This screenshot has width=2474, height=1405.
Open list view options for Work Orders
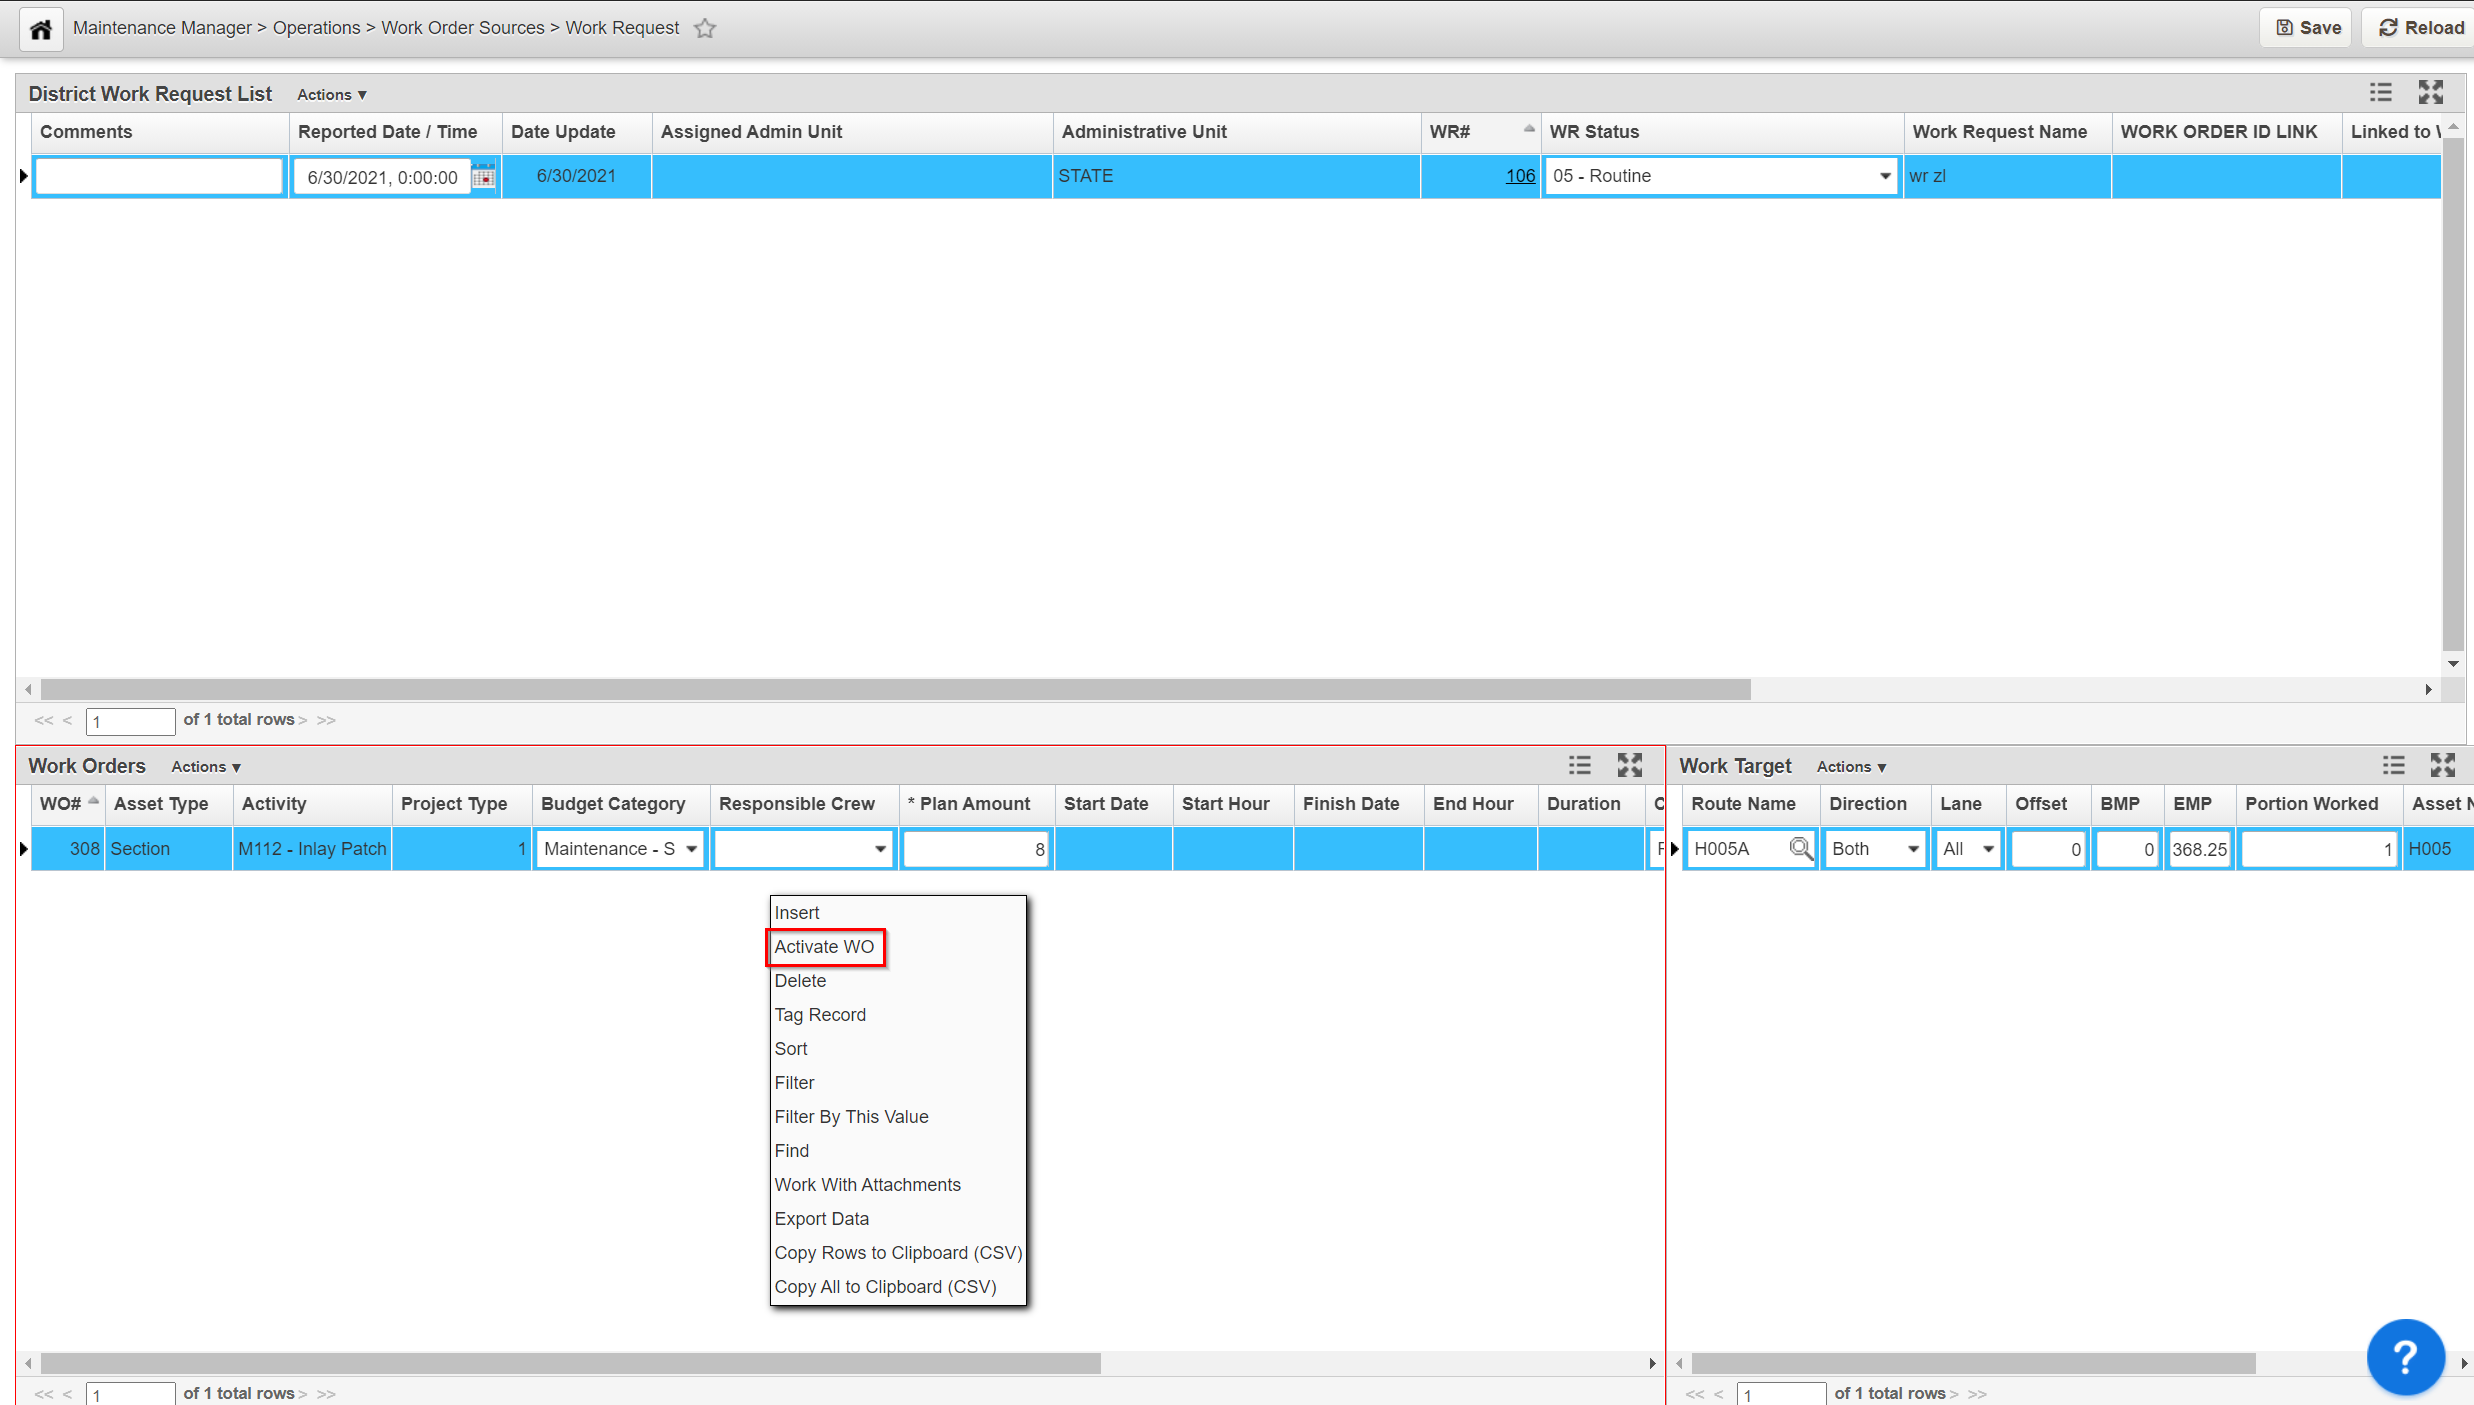(1579, 766)
